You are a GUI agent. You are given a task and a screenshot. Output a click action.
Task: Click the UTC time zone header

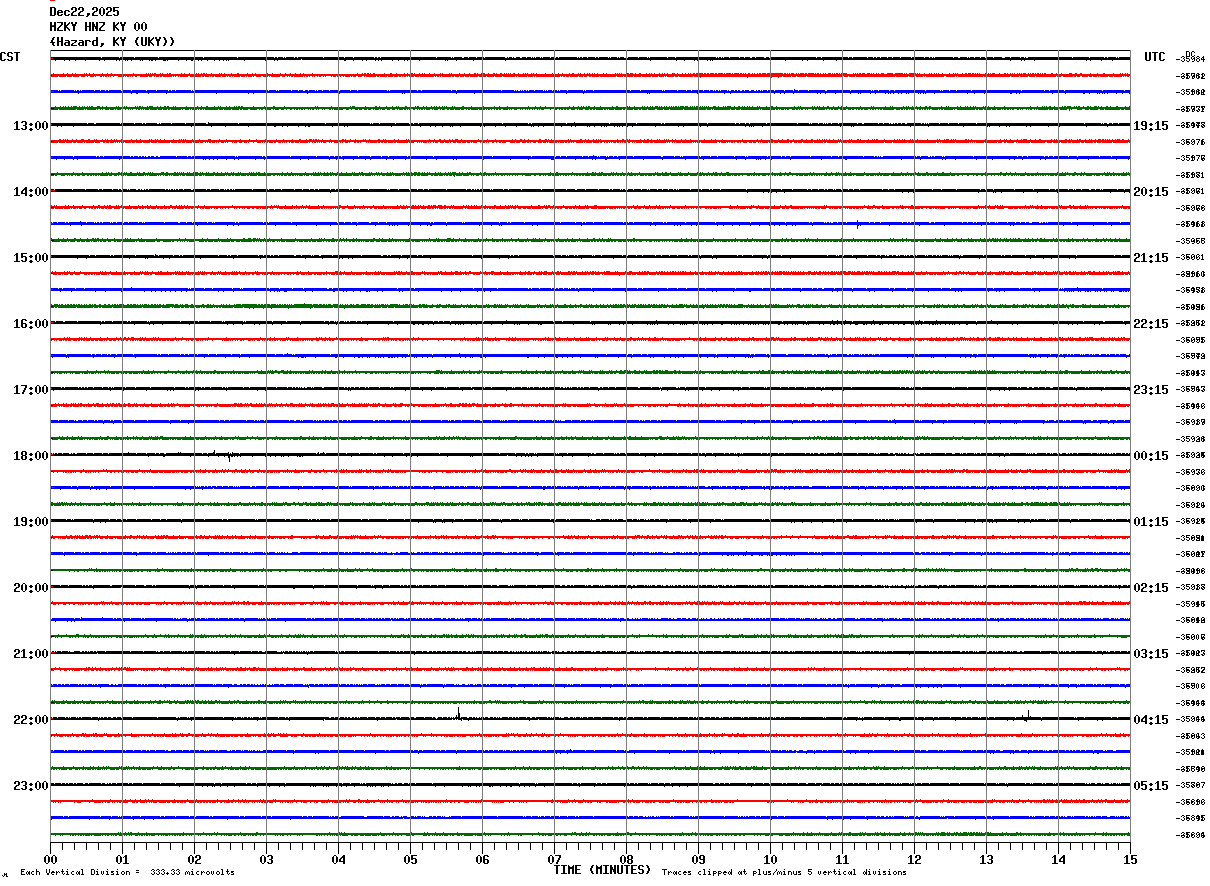pyautogui.click(x=1155, y=57)
